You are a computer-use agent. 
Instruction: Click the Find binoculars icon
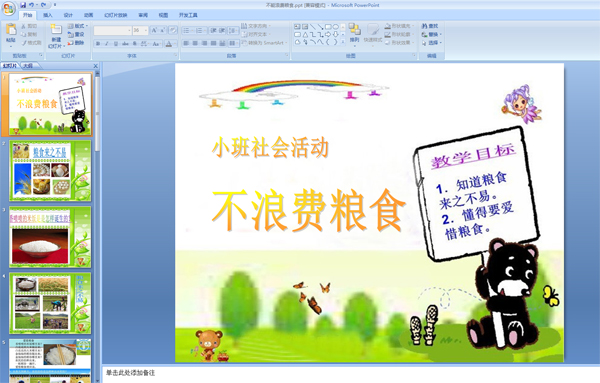[424, 26]
